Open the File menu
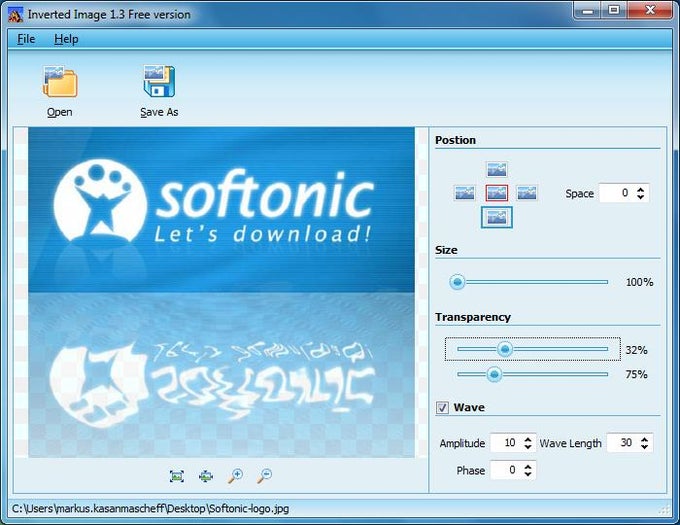The width and height of the screenshot is (680, 525). pyautogui.click(x=26, y=39)
